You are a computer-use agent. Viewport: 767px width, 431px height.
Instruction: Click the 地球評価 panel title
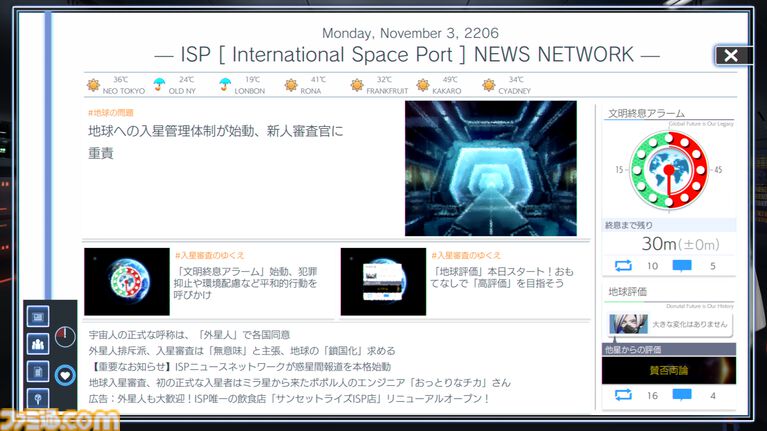coord(628,292)
